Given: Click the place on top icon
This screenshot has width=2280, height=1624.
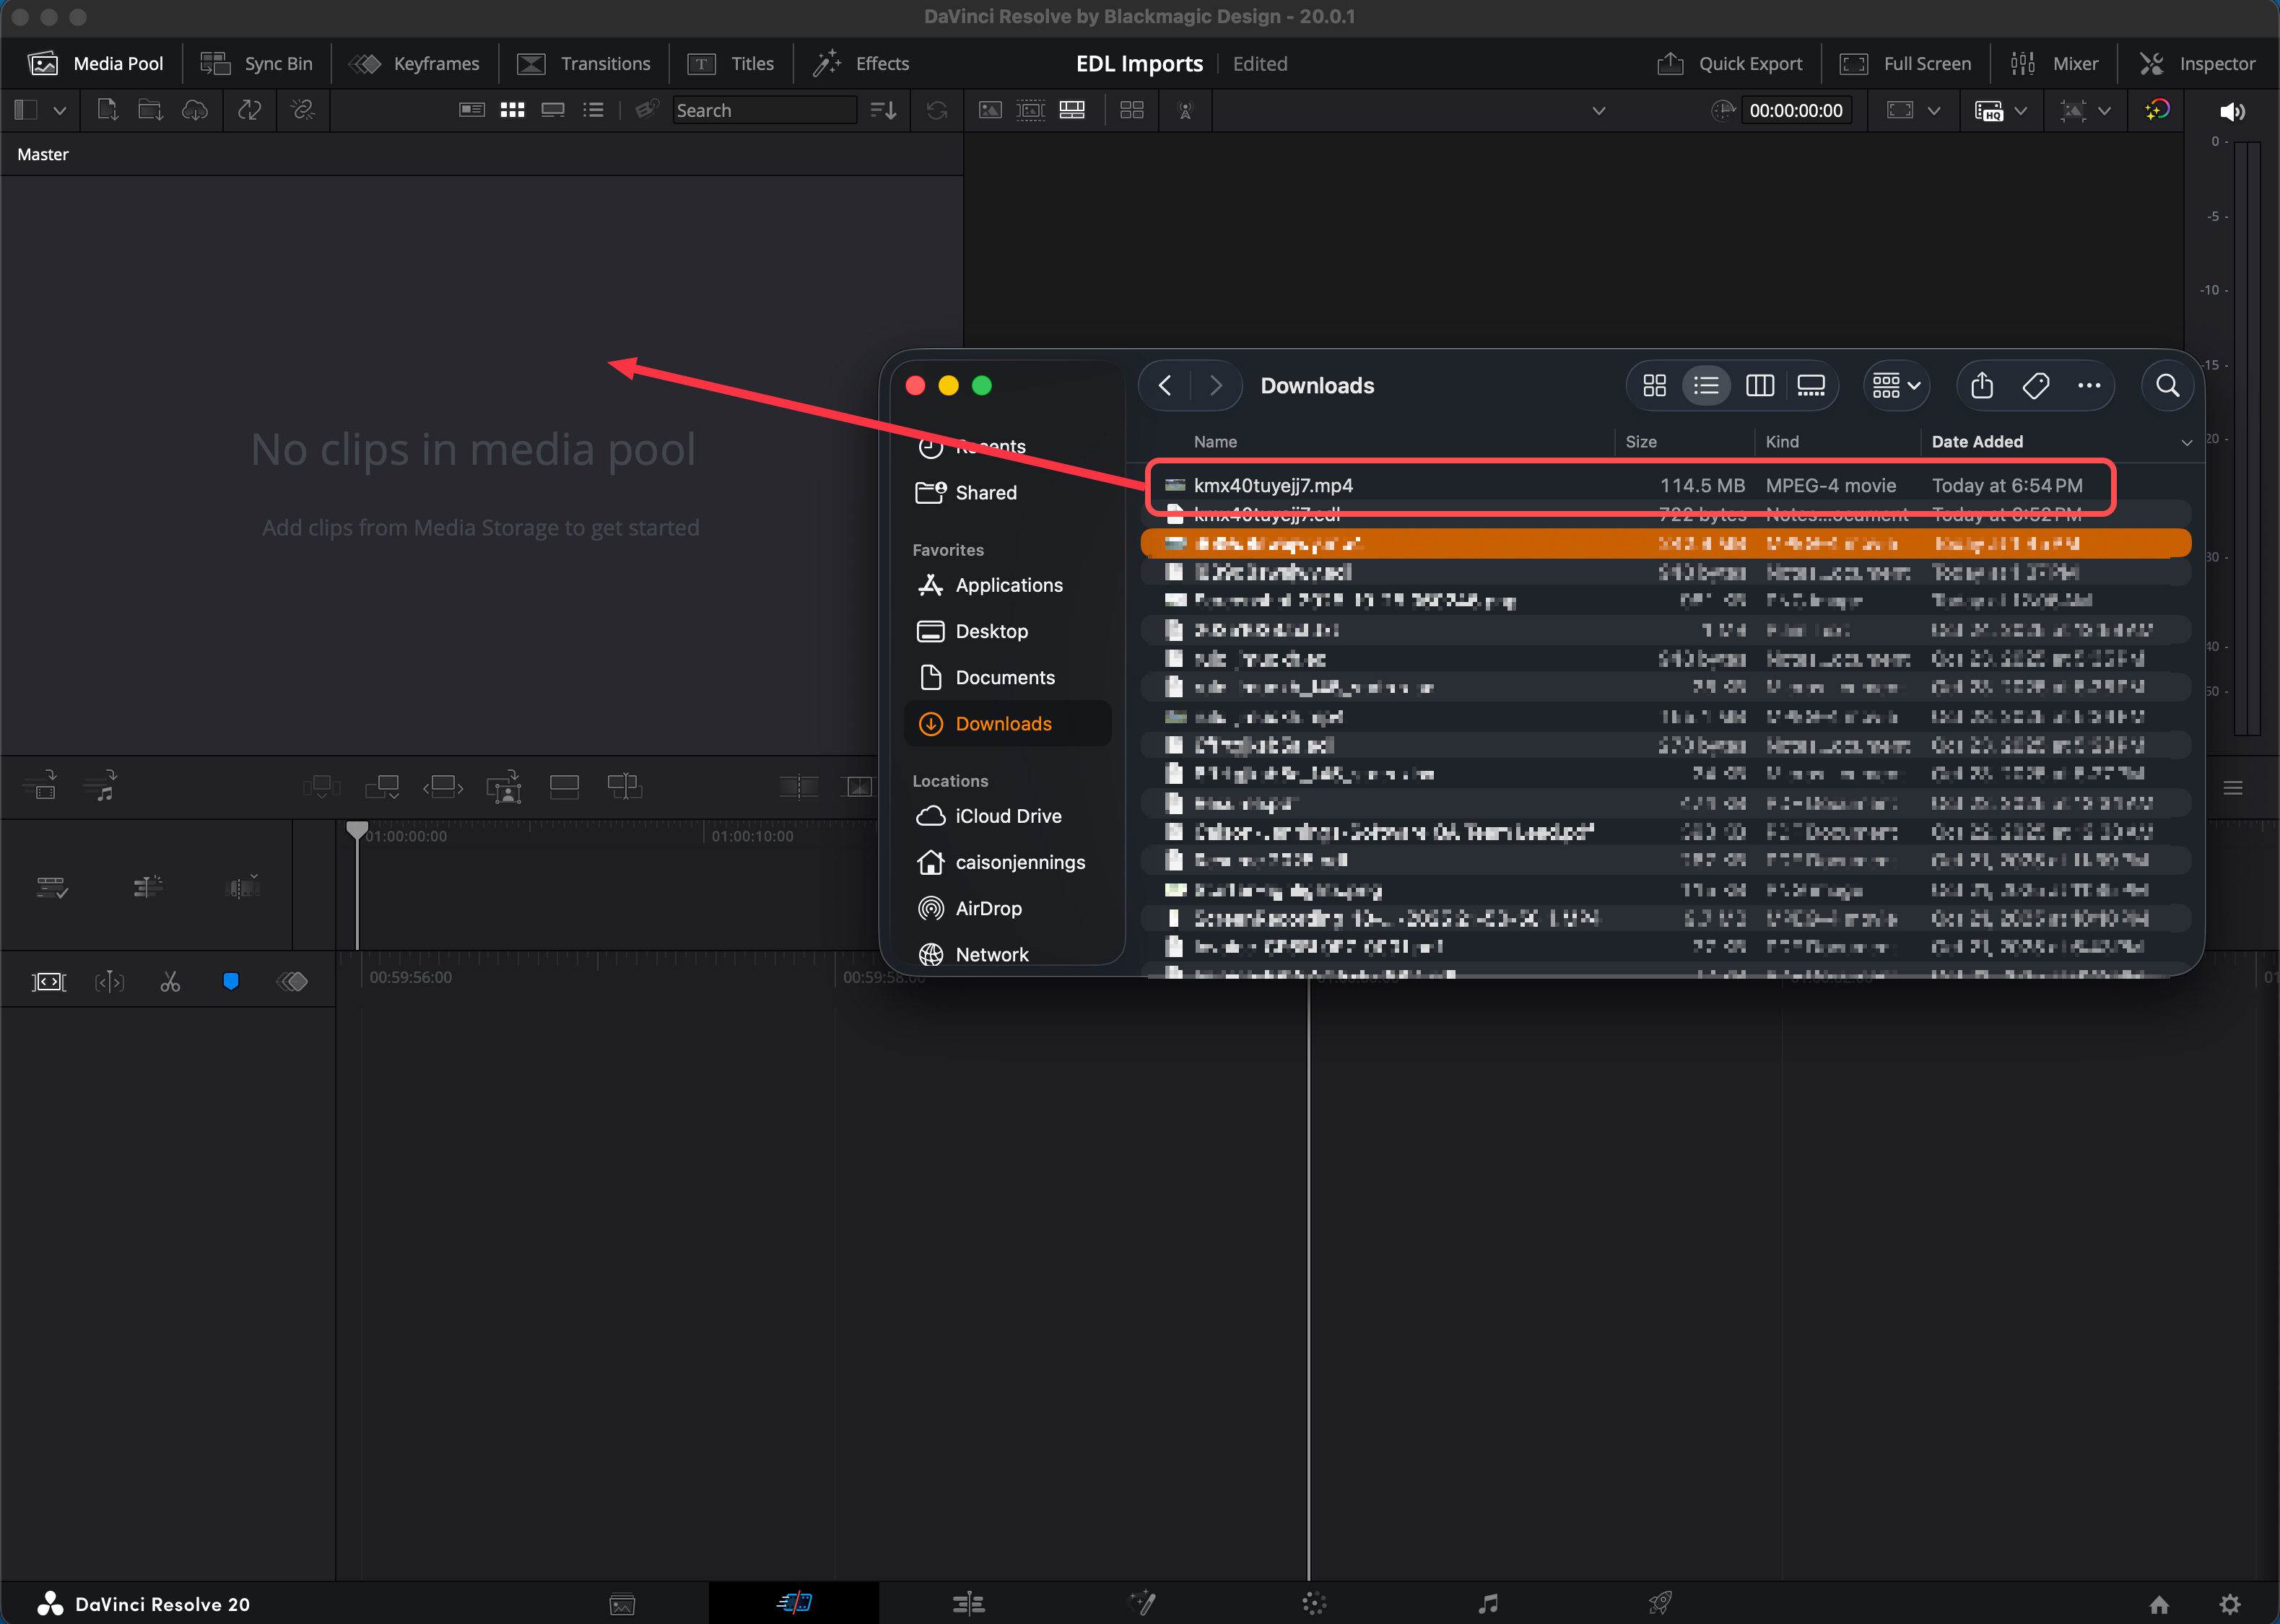Looking at the screenshot, I should click(x=564, y=787).
